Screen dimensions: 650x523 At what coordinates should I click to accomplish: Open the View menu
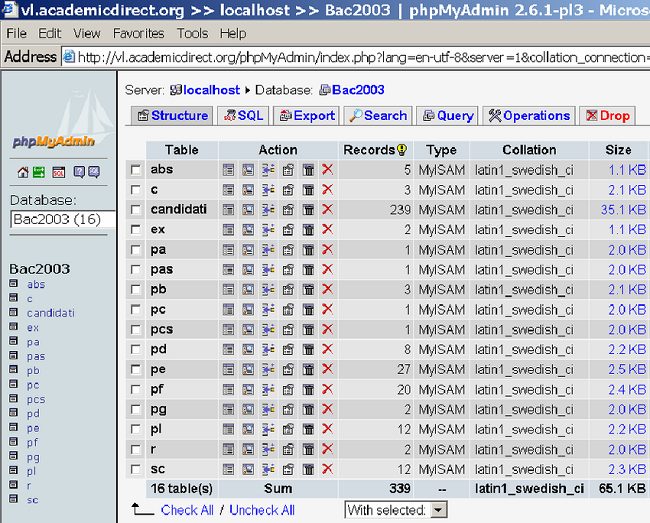pos(87,33)
